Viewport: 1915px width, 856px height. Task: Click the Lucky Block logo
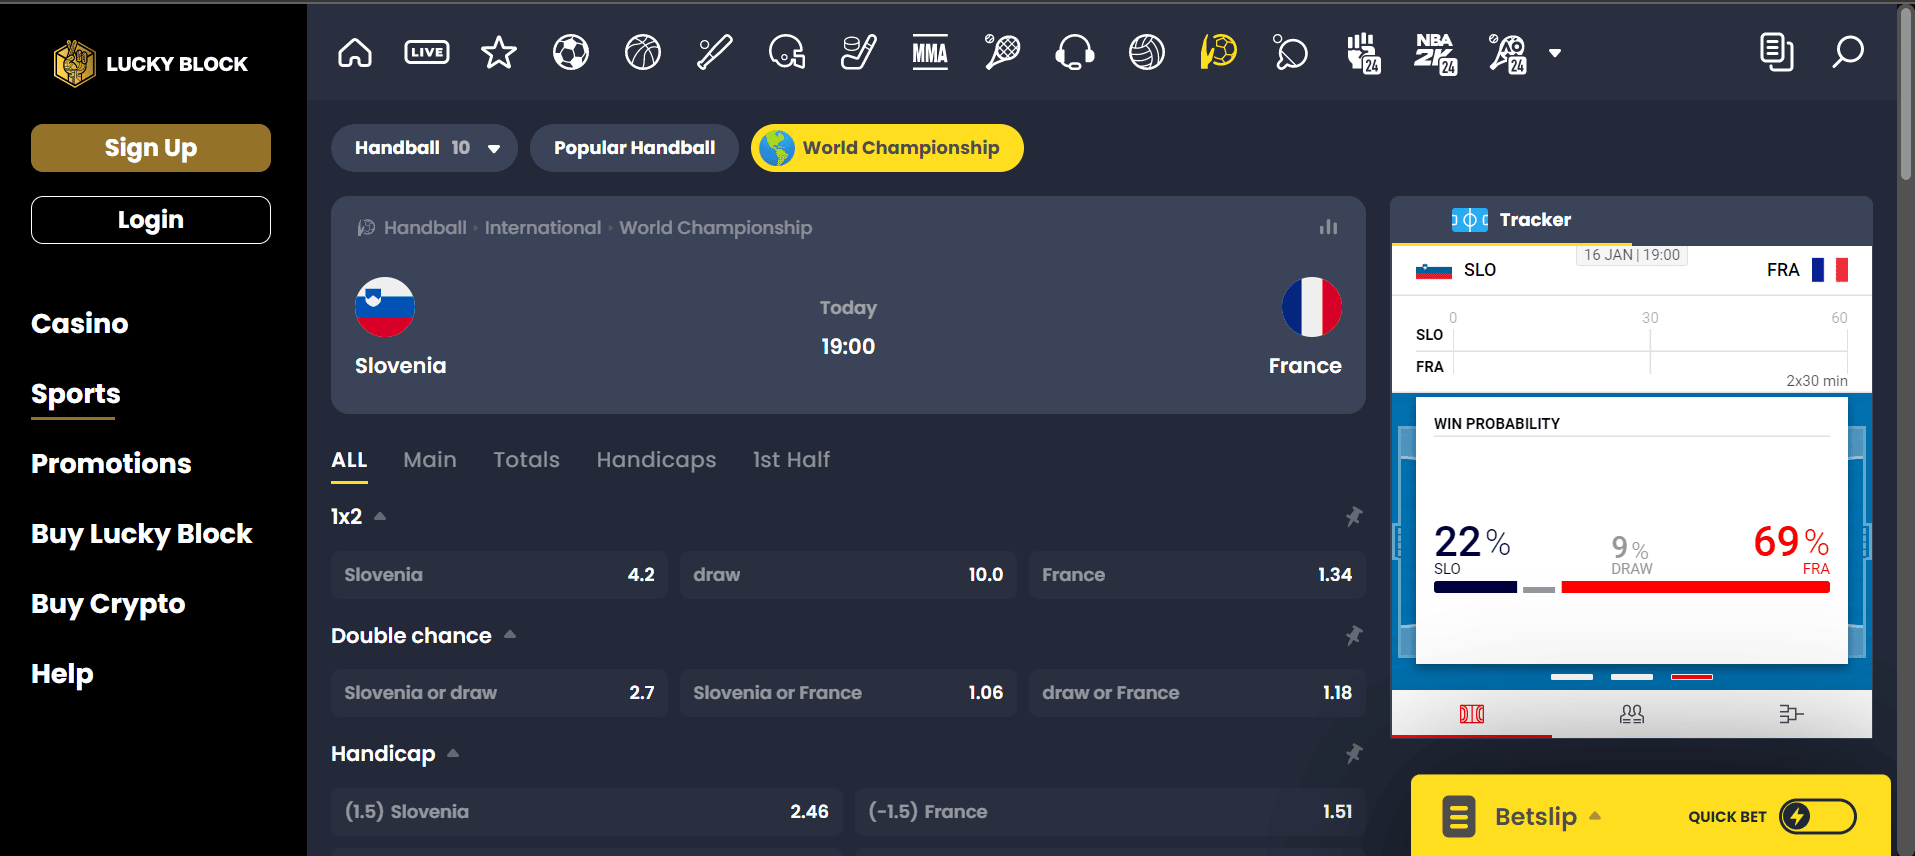point(151,64)
